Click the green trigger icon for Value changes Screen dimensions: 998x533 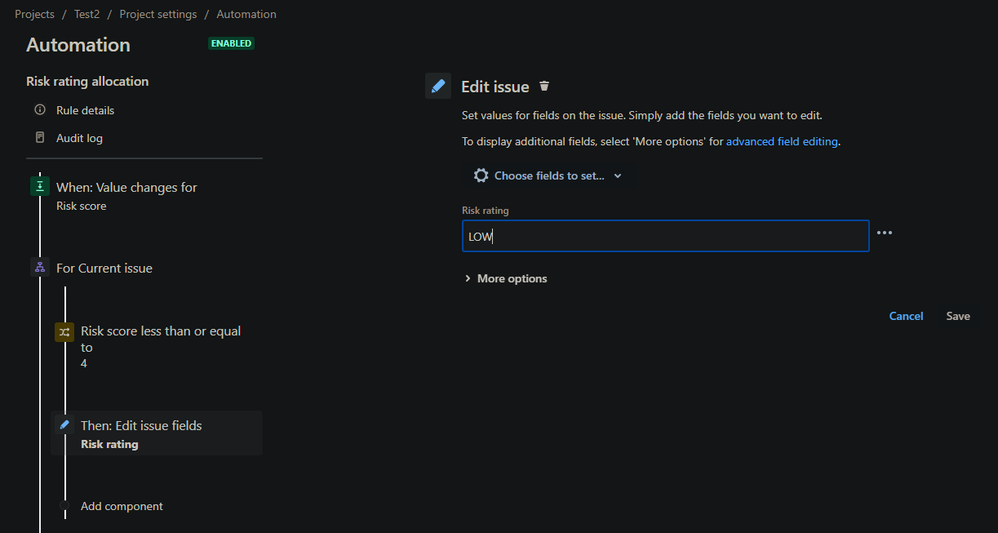[40, 187]
